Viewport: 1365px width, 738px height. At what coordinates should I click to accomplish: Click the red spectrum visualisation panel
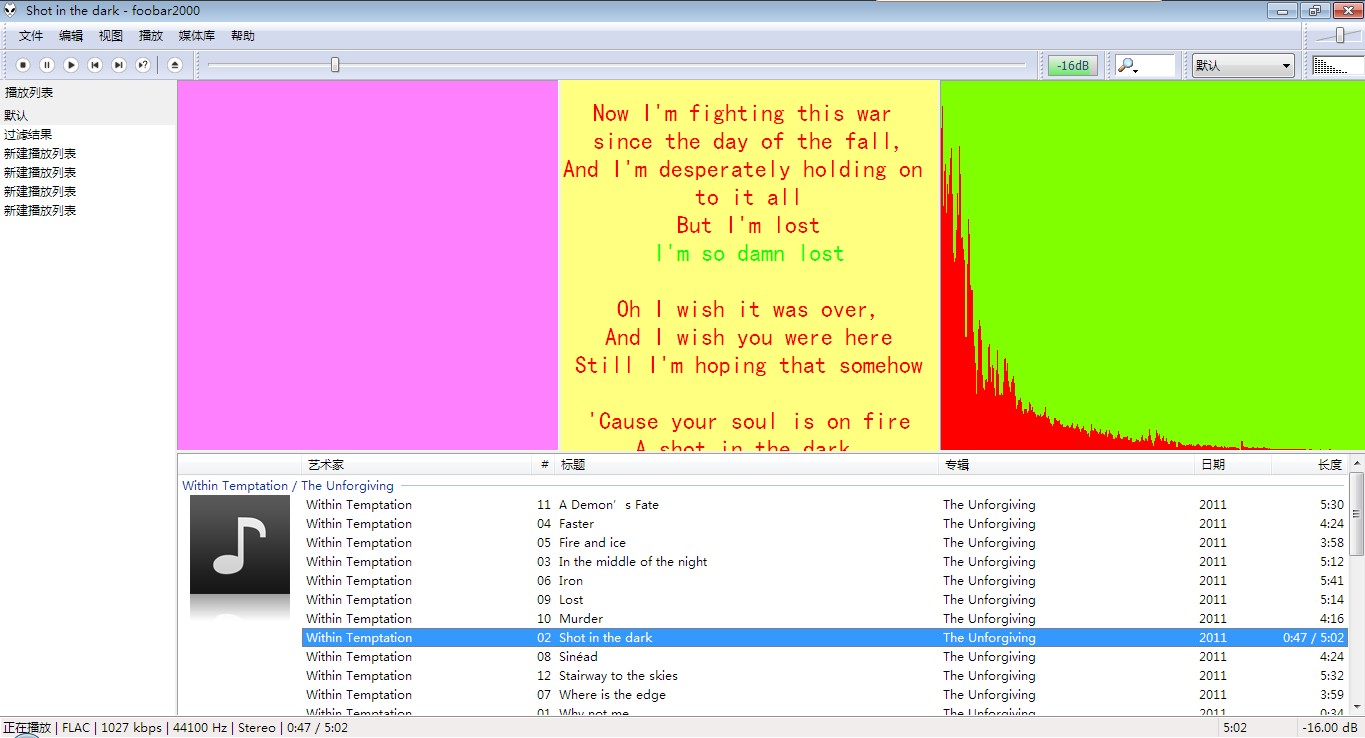(x=1153, y=265)
